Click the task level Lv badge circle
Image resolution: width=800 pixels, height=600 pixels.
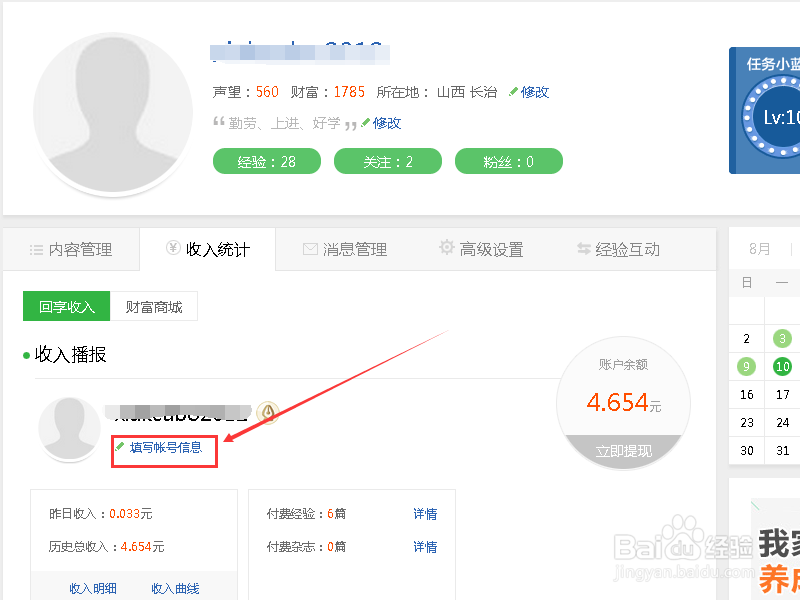pyautogui.click(x=773, y=117)
